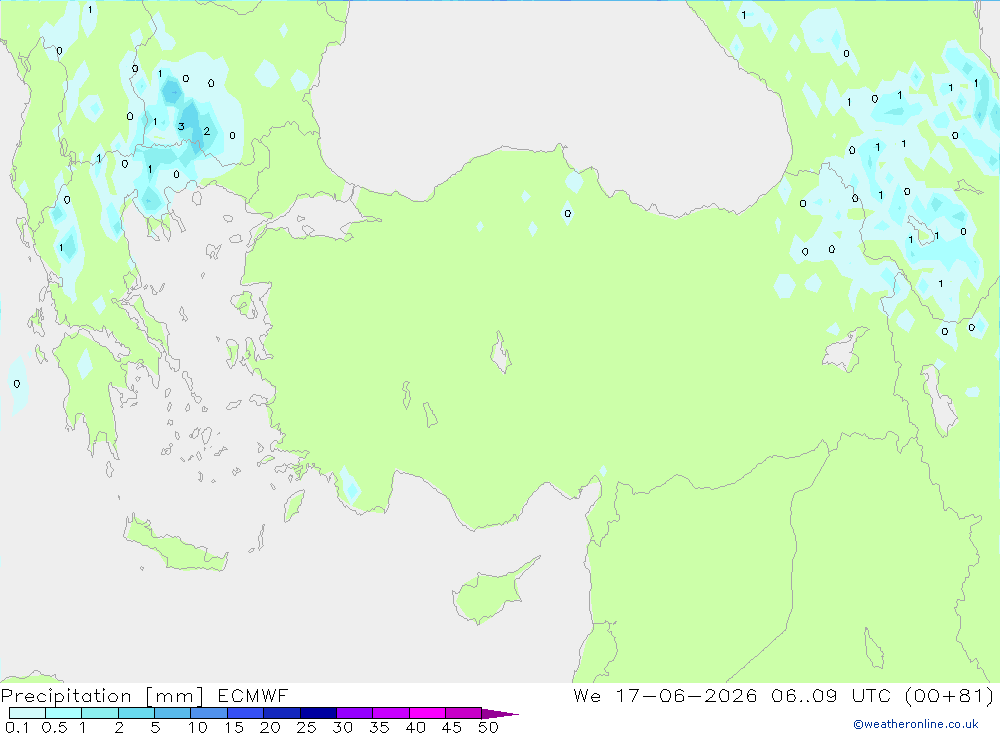Viewport: 1000px width, 733px height.
Task: Click the 0.1–0.5 mm legend color box
Action: click(27, 713)
